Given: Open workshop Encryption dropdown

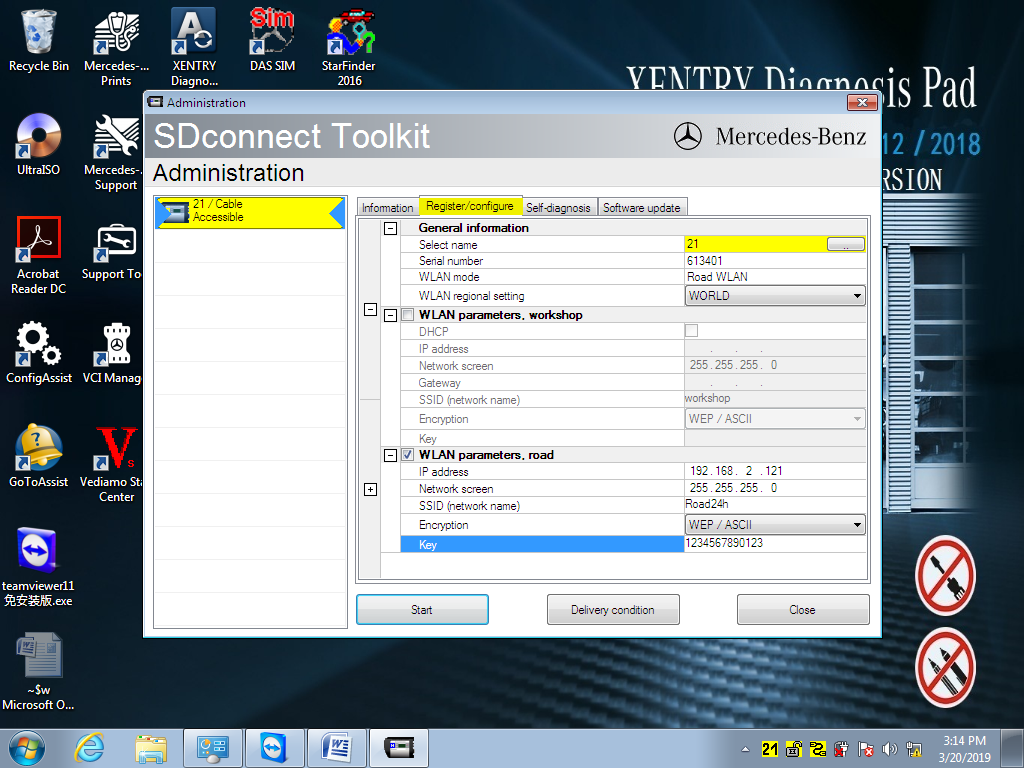Looking at the screenshot, I should pyautogui.click(x=775, y=419).
